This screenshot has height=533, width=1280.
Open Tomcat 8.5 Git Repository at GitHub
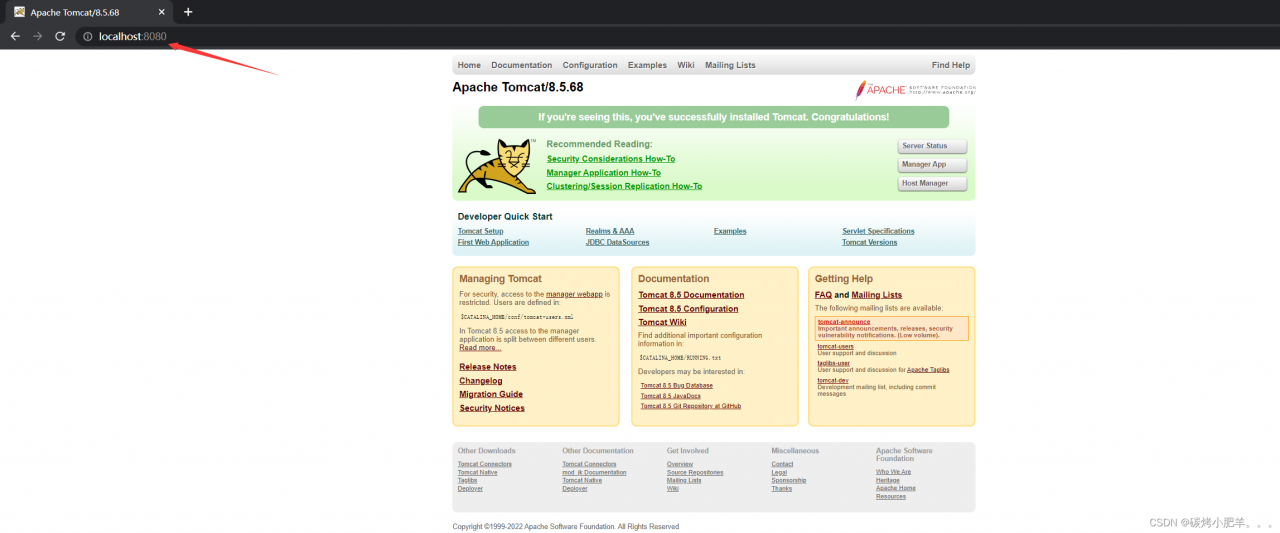tap(691, 406)
